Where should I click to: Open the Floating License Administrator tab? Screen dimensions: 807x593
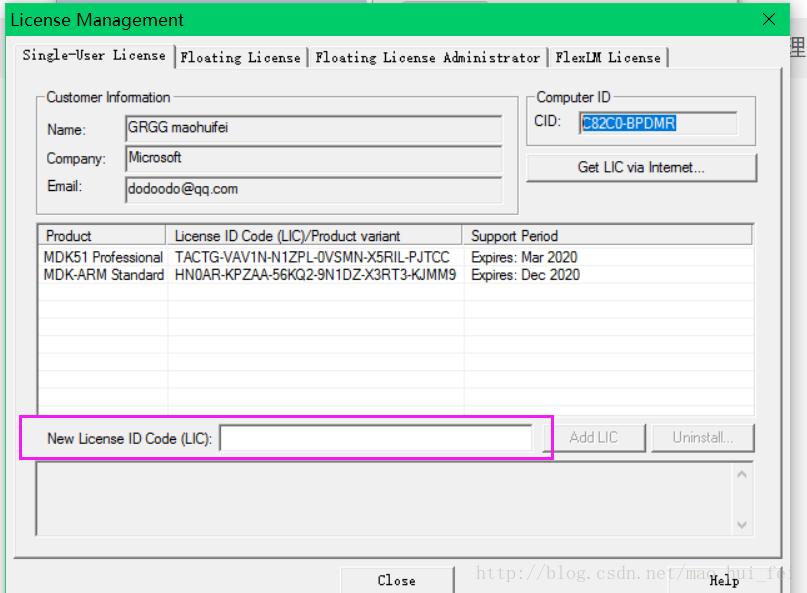point(428,57)
